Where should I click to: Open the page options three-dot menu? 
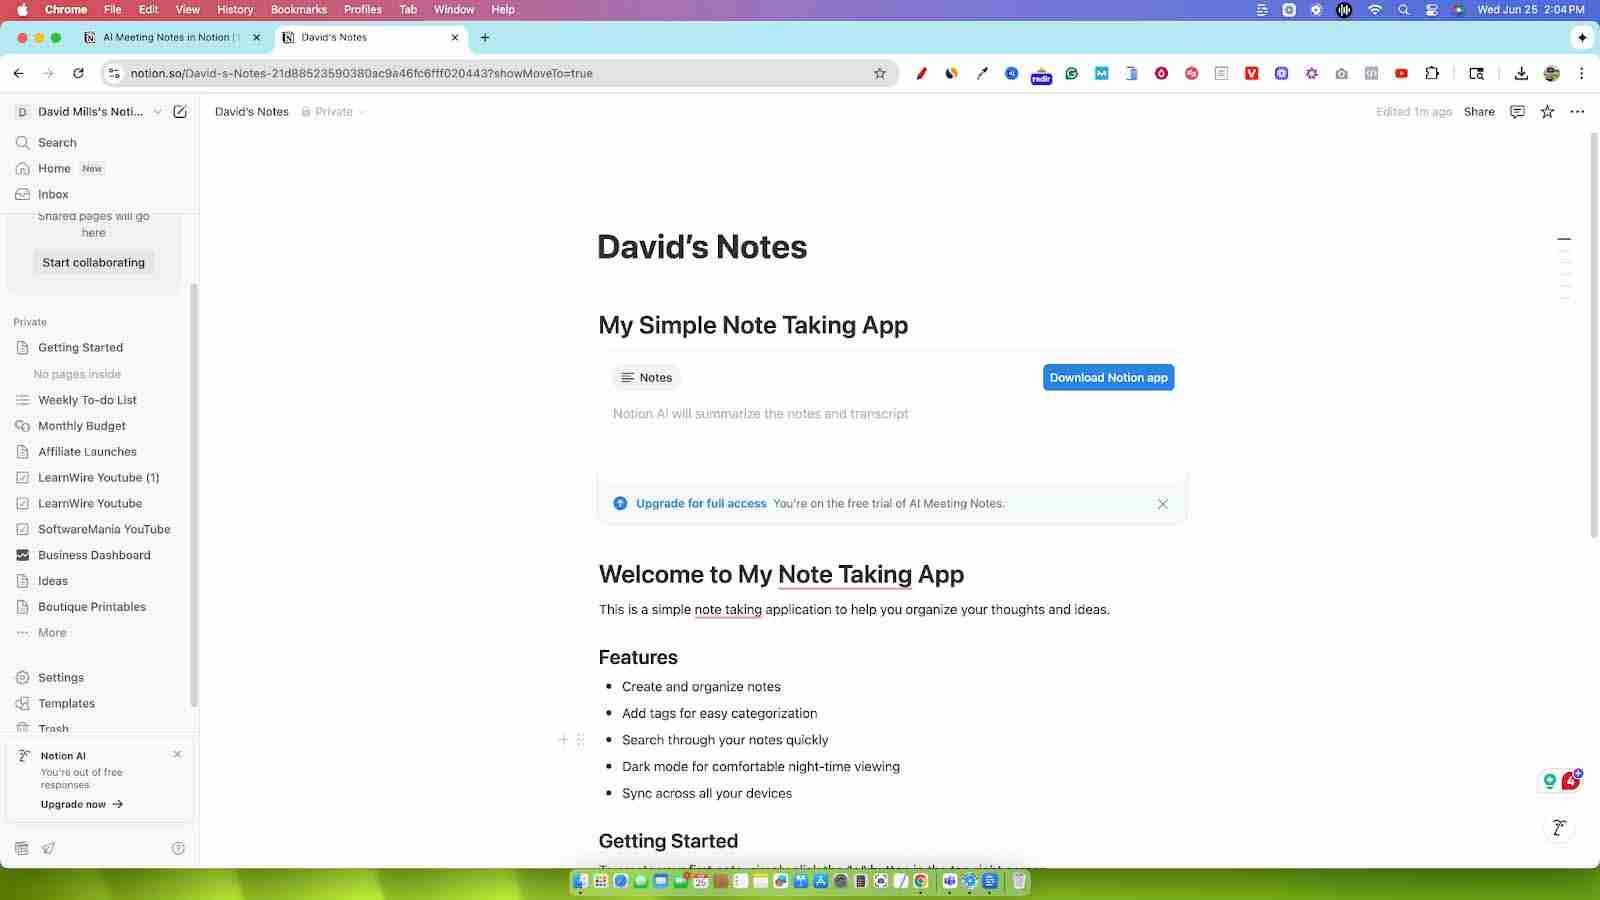1577,112
